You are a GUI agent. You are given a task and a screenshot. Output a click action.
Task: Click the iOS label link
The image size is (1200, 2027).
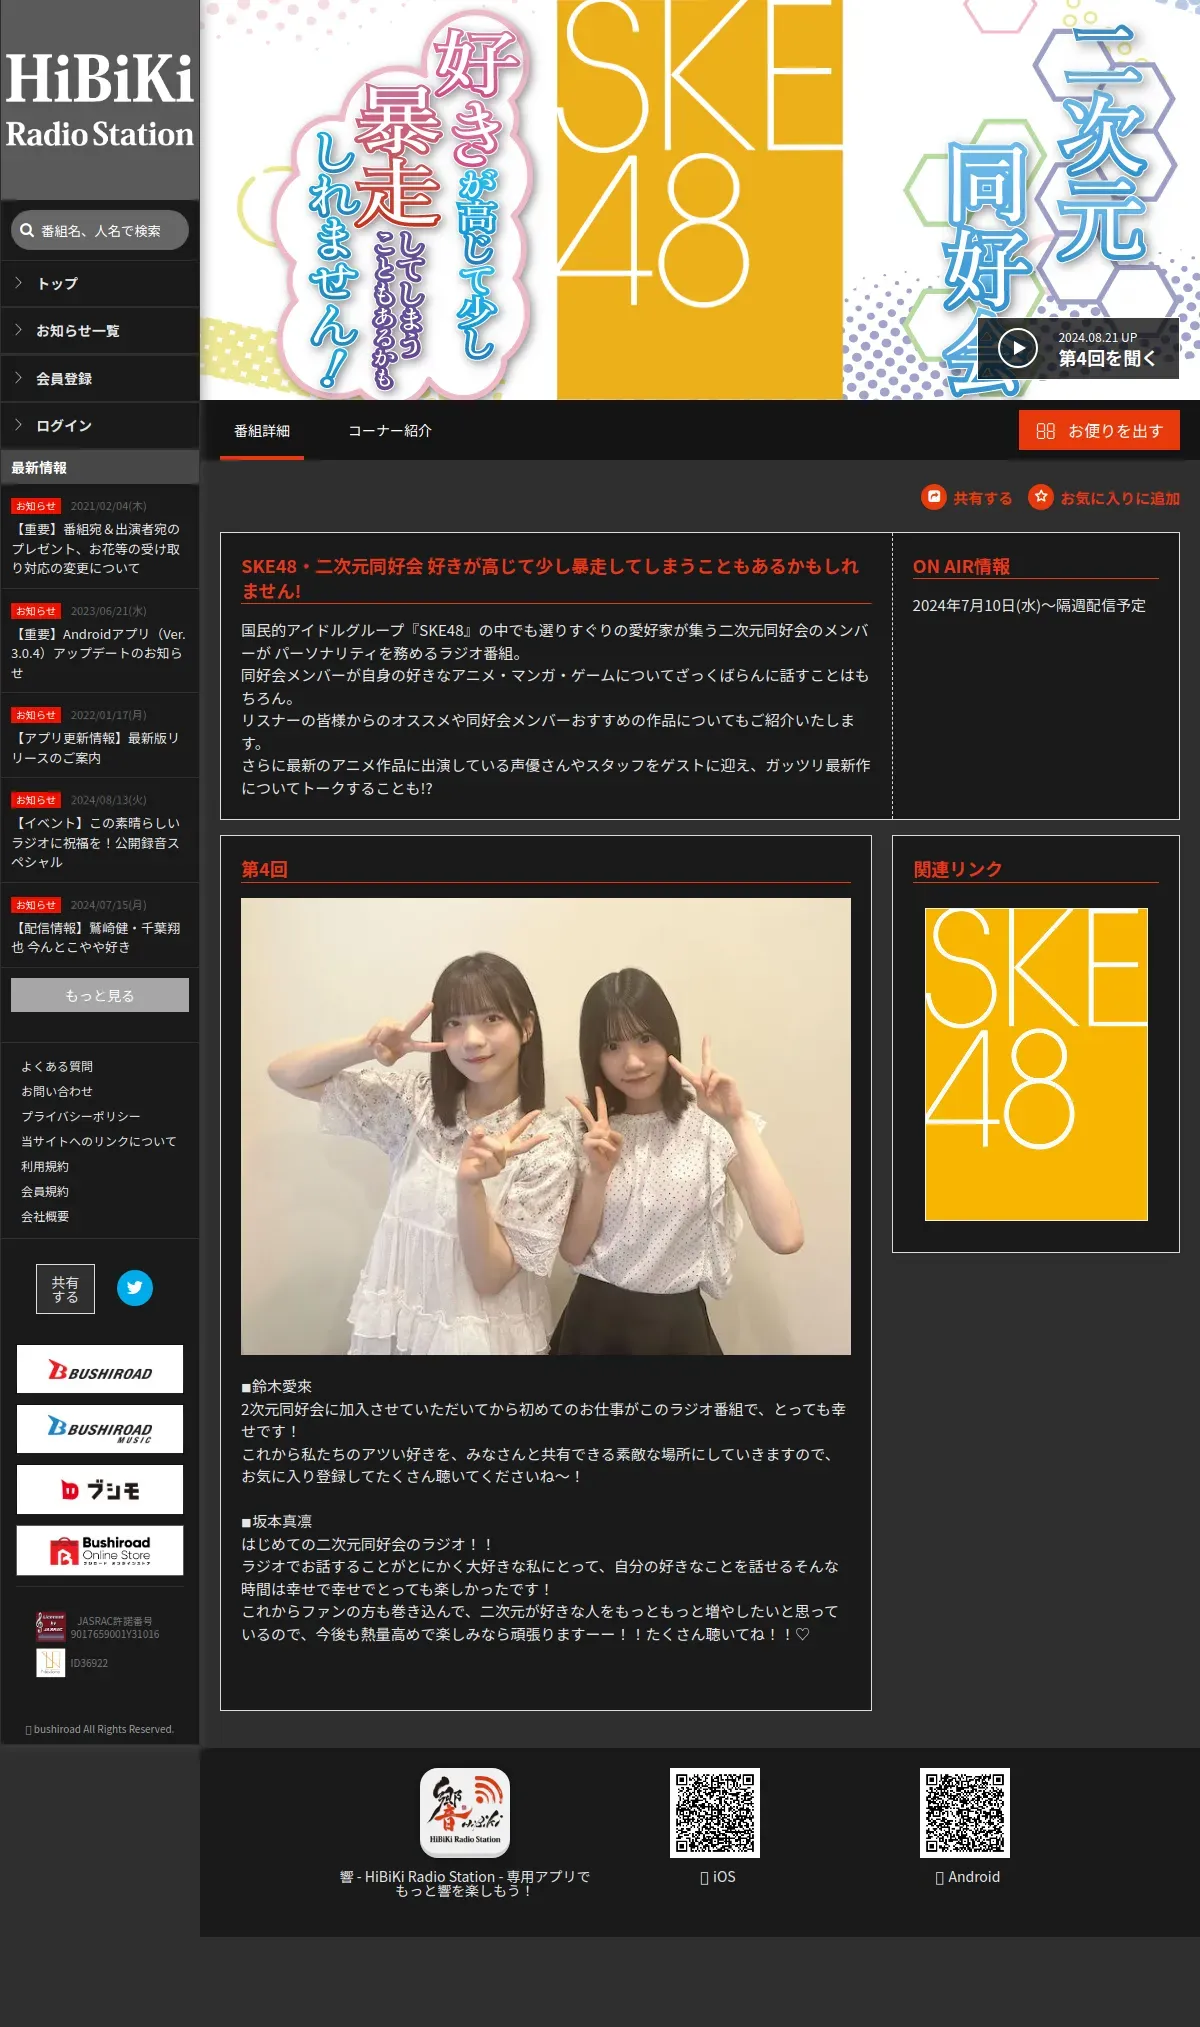[718, 1877]
